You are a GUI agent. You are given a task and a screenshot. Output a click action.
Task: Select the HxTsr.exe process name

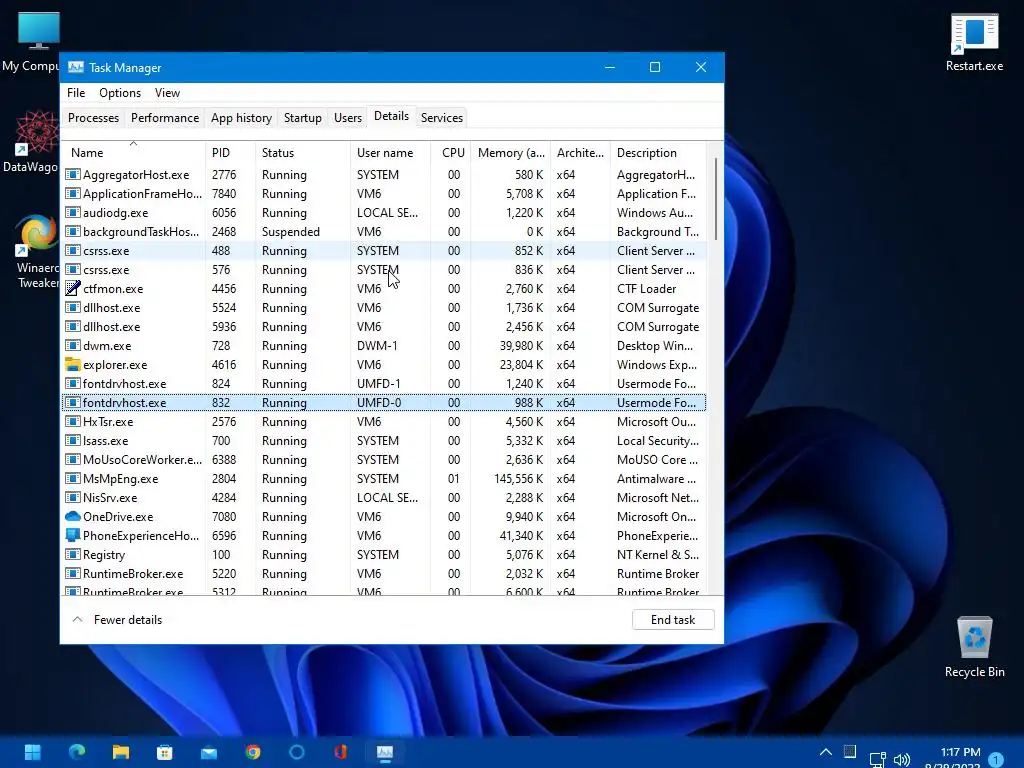tap(108, 422)
